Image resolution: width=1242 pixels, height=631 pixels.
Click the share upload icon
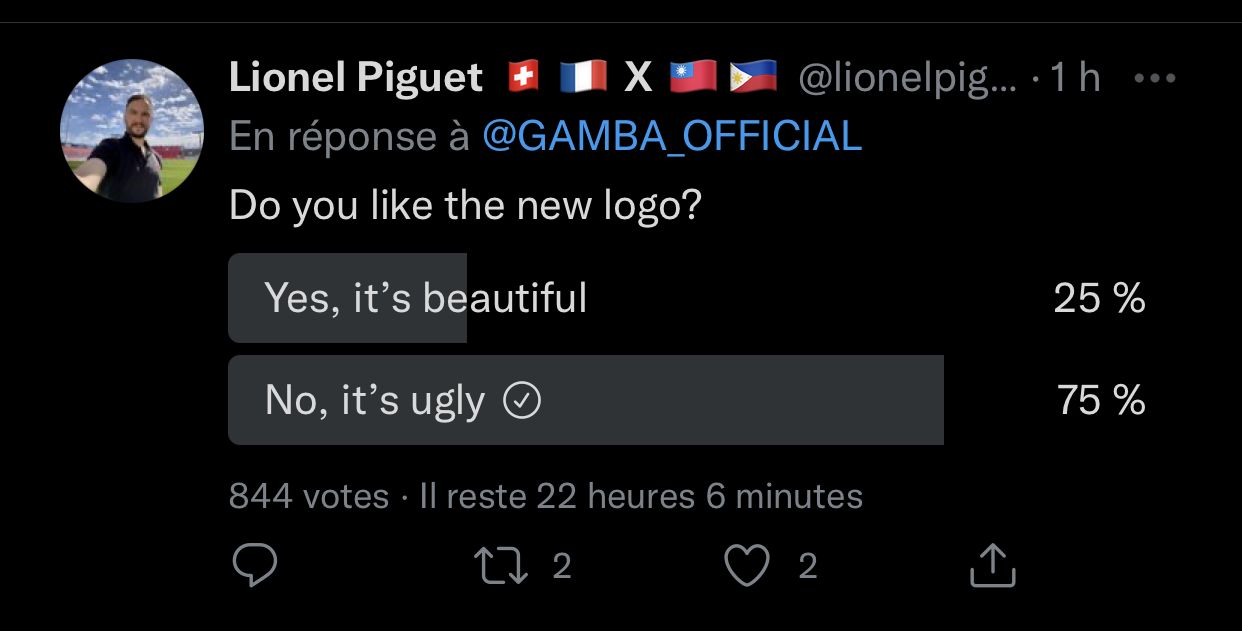point(992,566)
